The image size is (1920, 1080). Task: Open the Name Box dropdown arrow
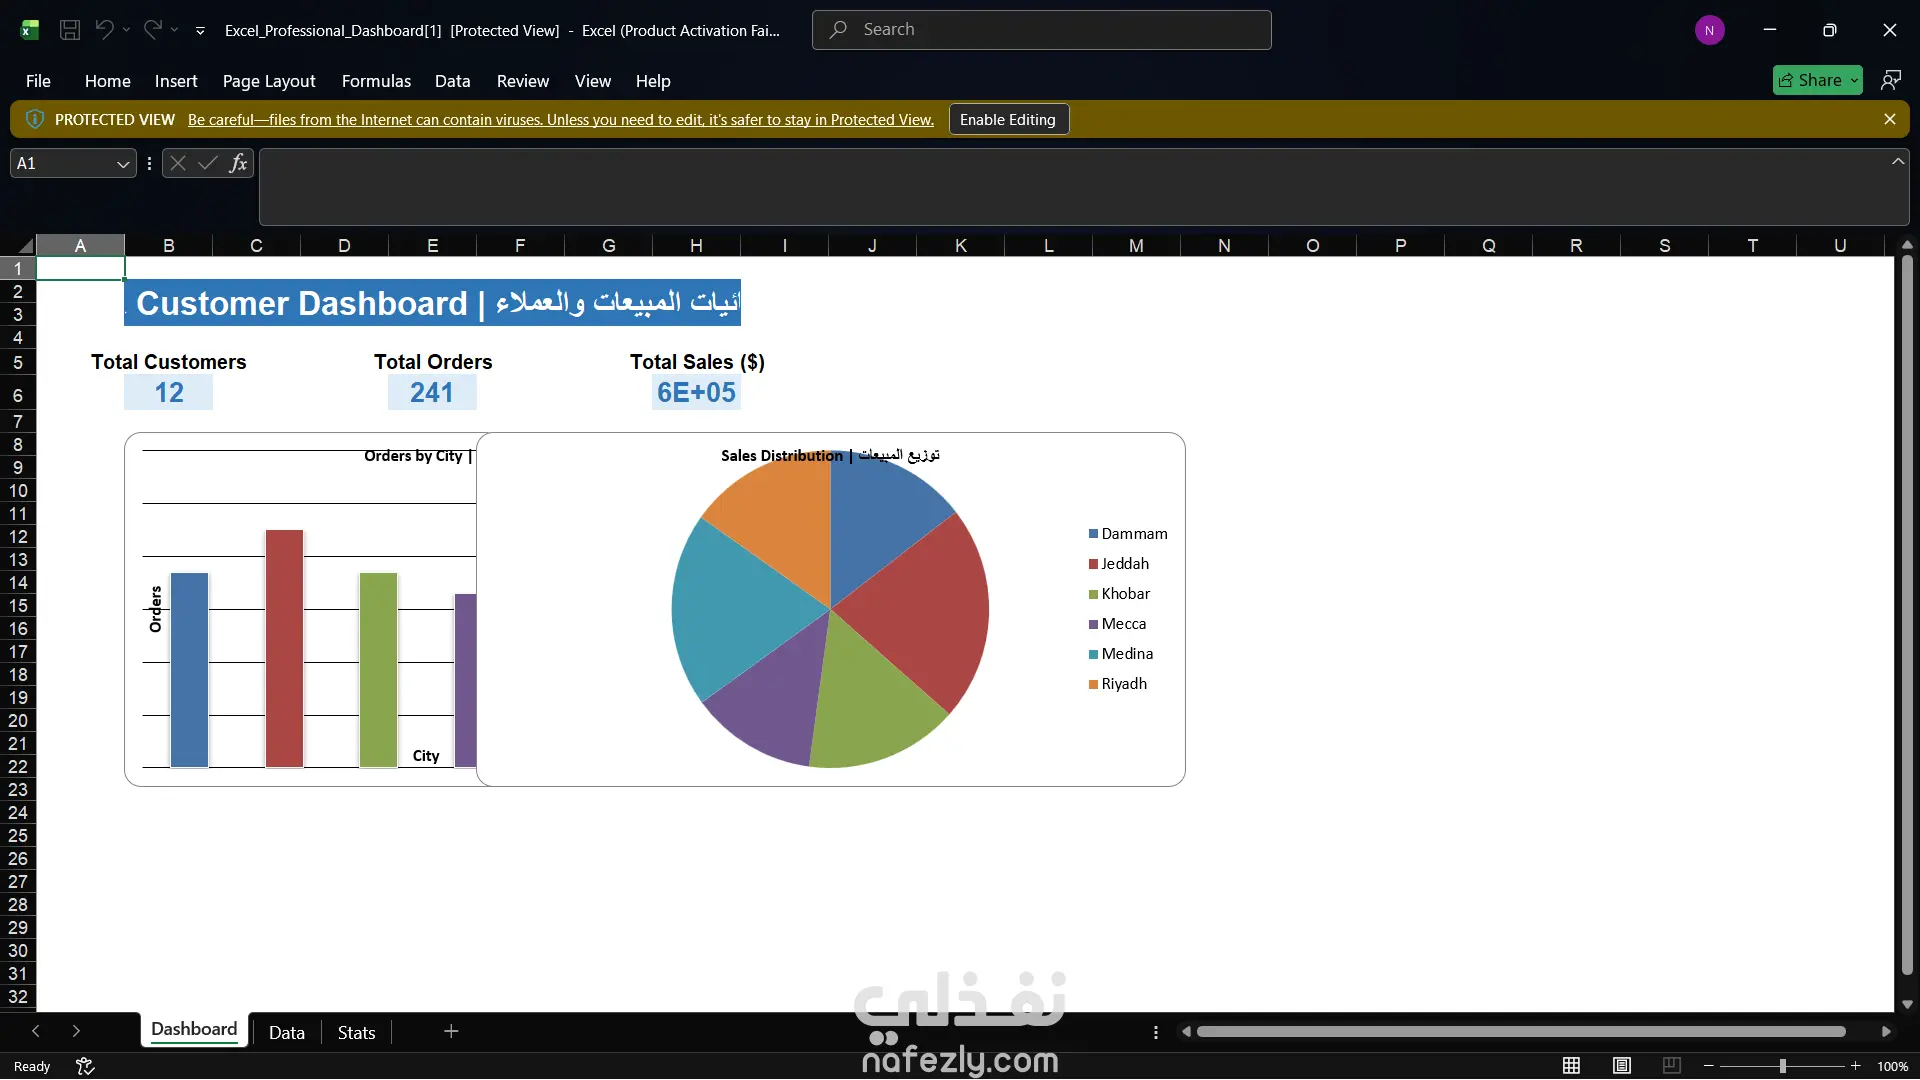click(122, 163)
